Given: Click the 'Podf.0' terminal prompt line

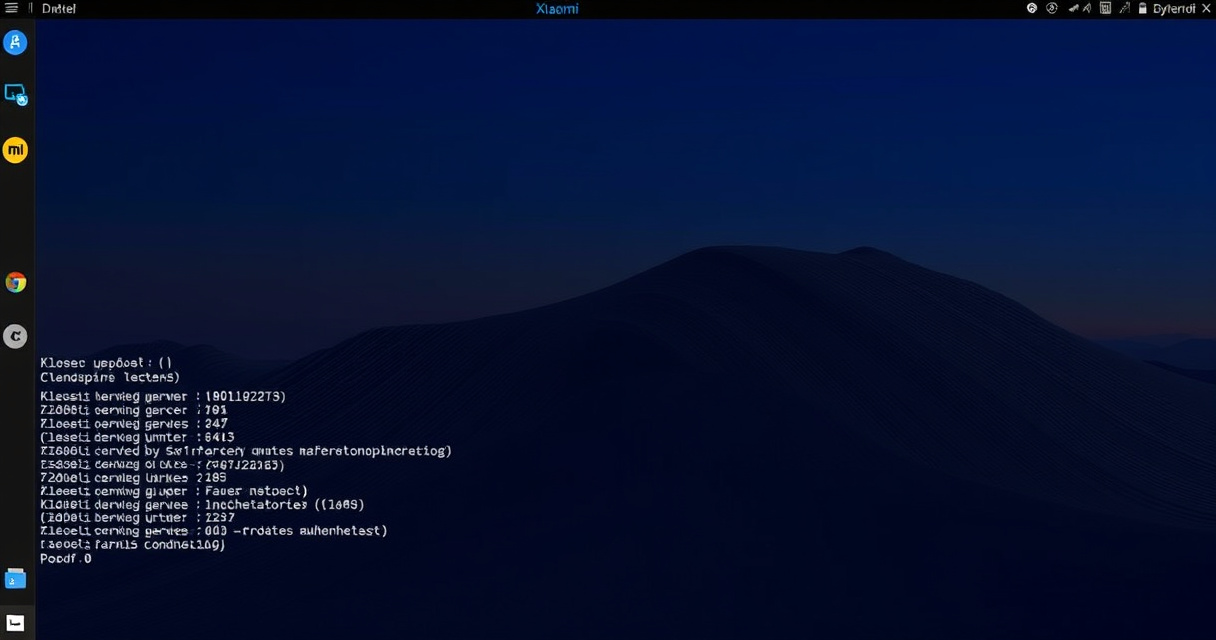Looking at the screenshot, I should [66, 559].
